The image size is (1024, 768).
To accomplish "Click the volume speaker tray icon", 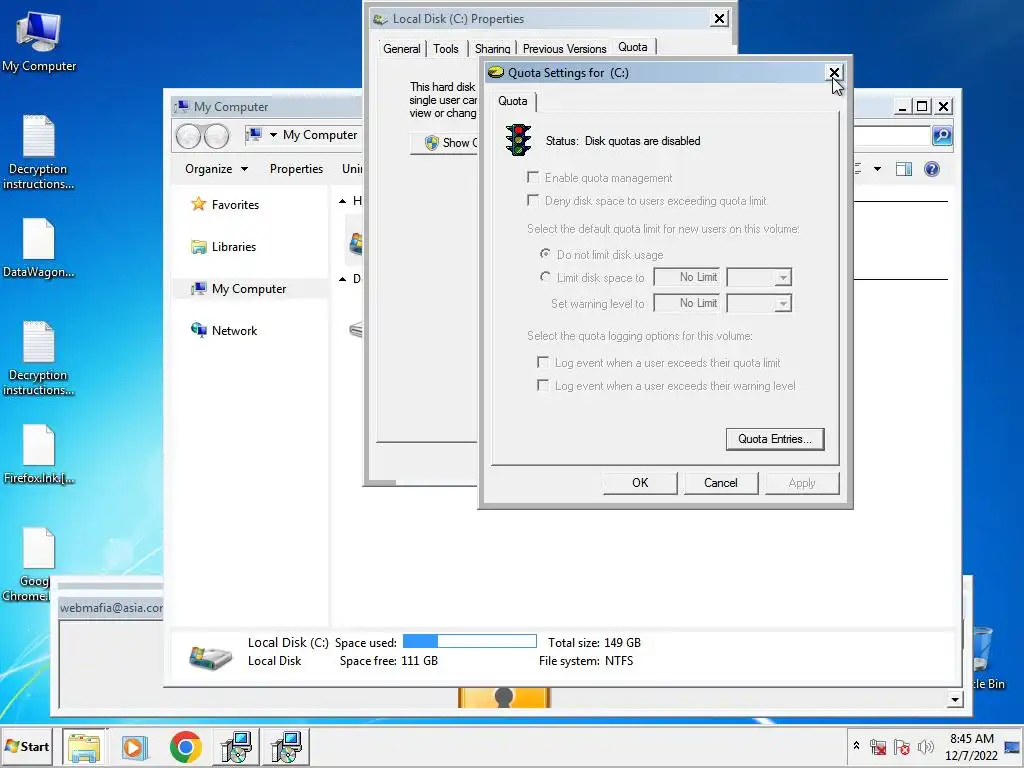I will click(x=925, y=747).
